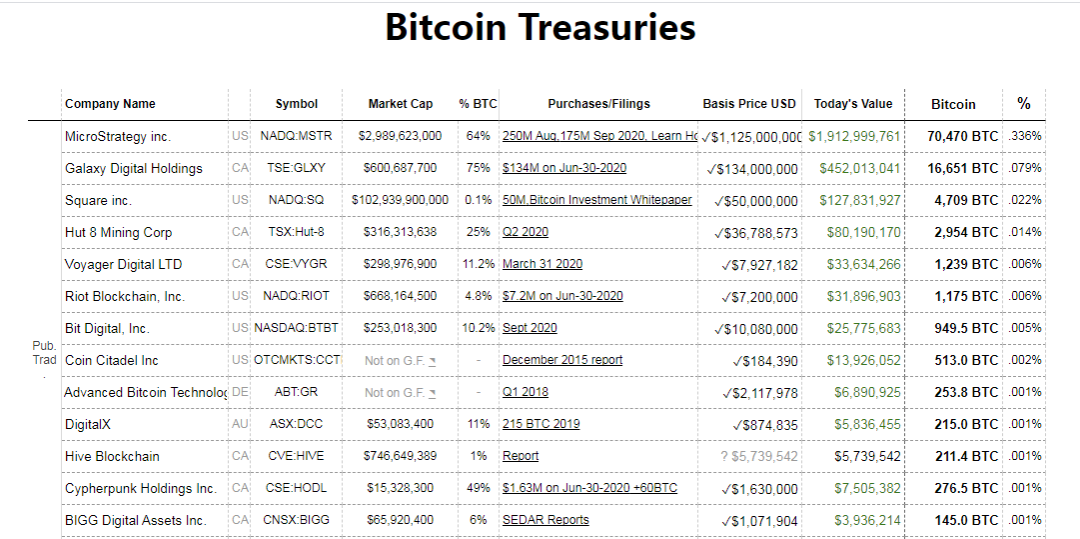The height and width of the screenshot is (539, 1080).
Task: Open Cypherpunk Holdings' $1.63M Jun-30-2020 link
Action: 589,488
